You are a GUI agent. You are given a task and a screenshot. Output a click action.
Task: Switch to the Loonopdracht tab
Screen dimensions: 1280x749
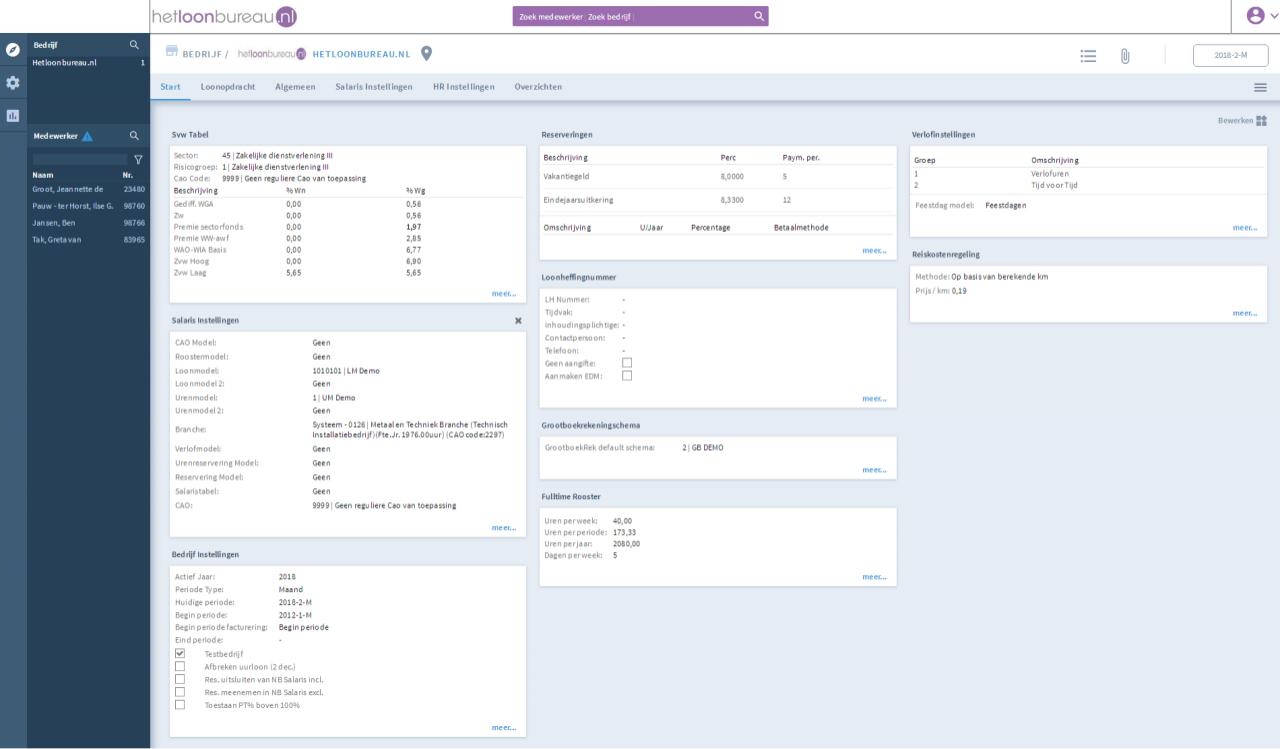click(227, 87)
